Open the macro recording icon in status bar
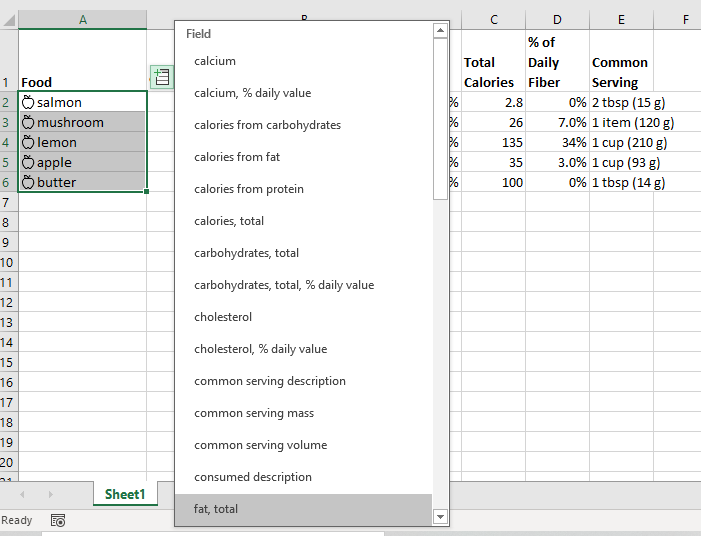 click(58, 520)
